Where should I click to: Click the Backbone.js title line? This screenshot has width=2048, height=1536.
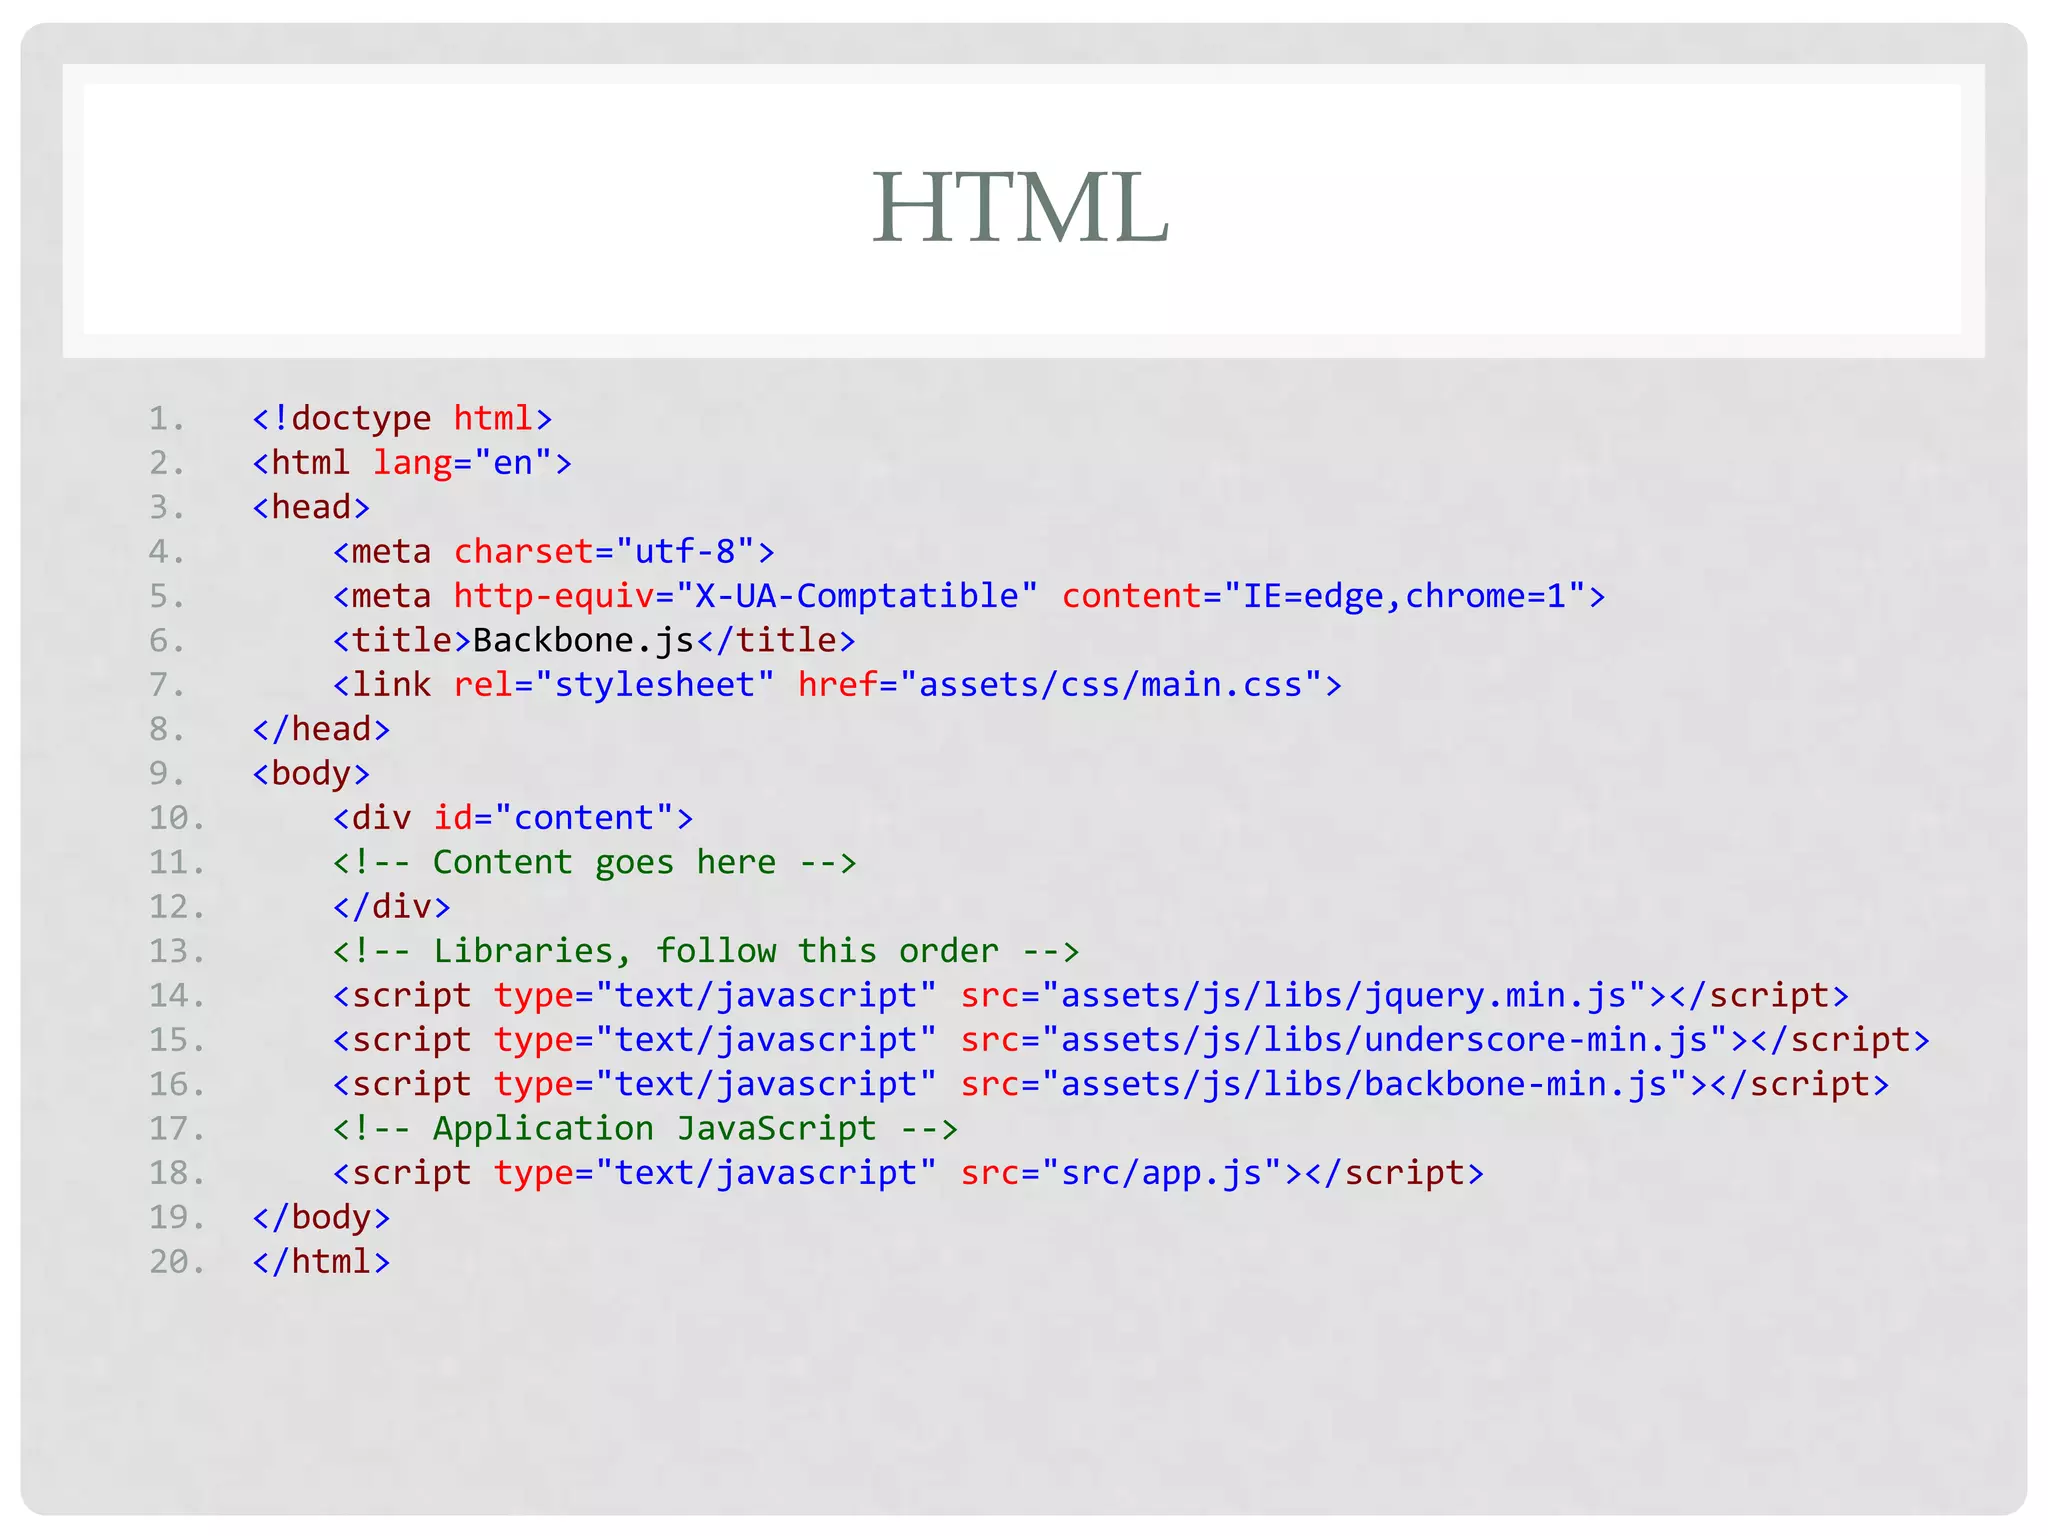[594, 640]
